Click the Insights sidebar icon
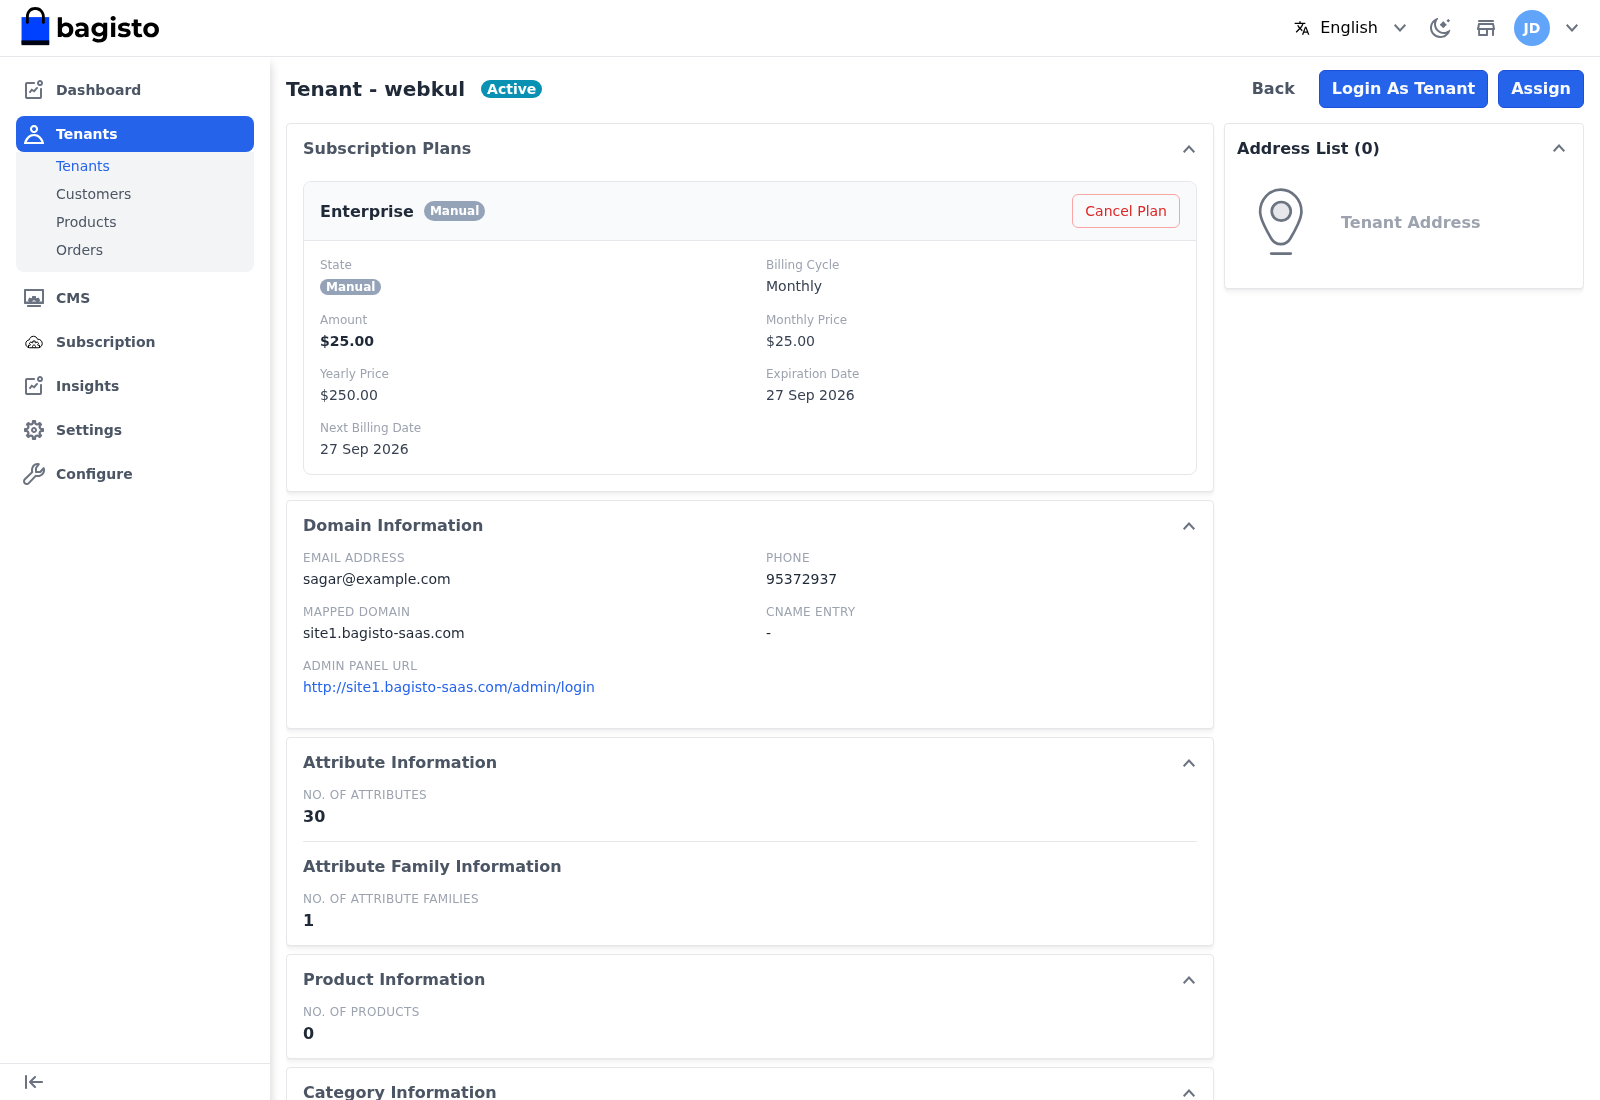 [34, 386]
